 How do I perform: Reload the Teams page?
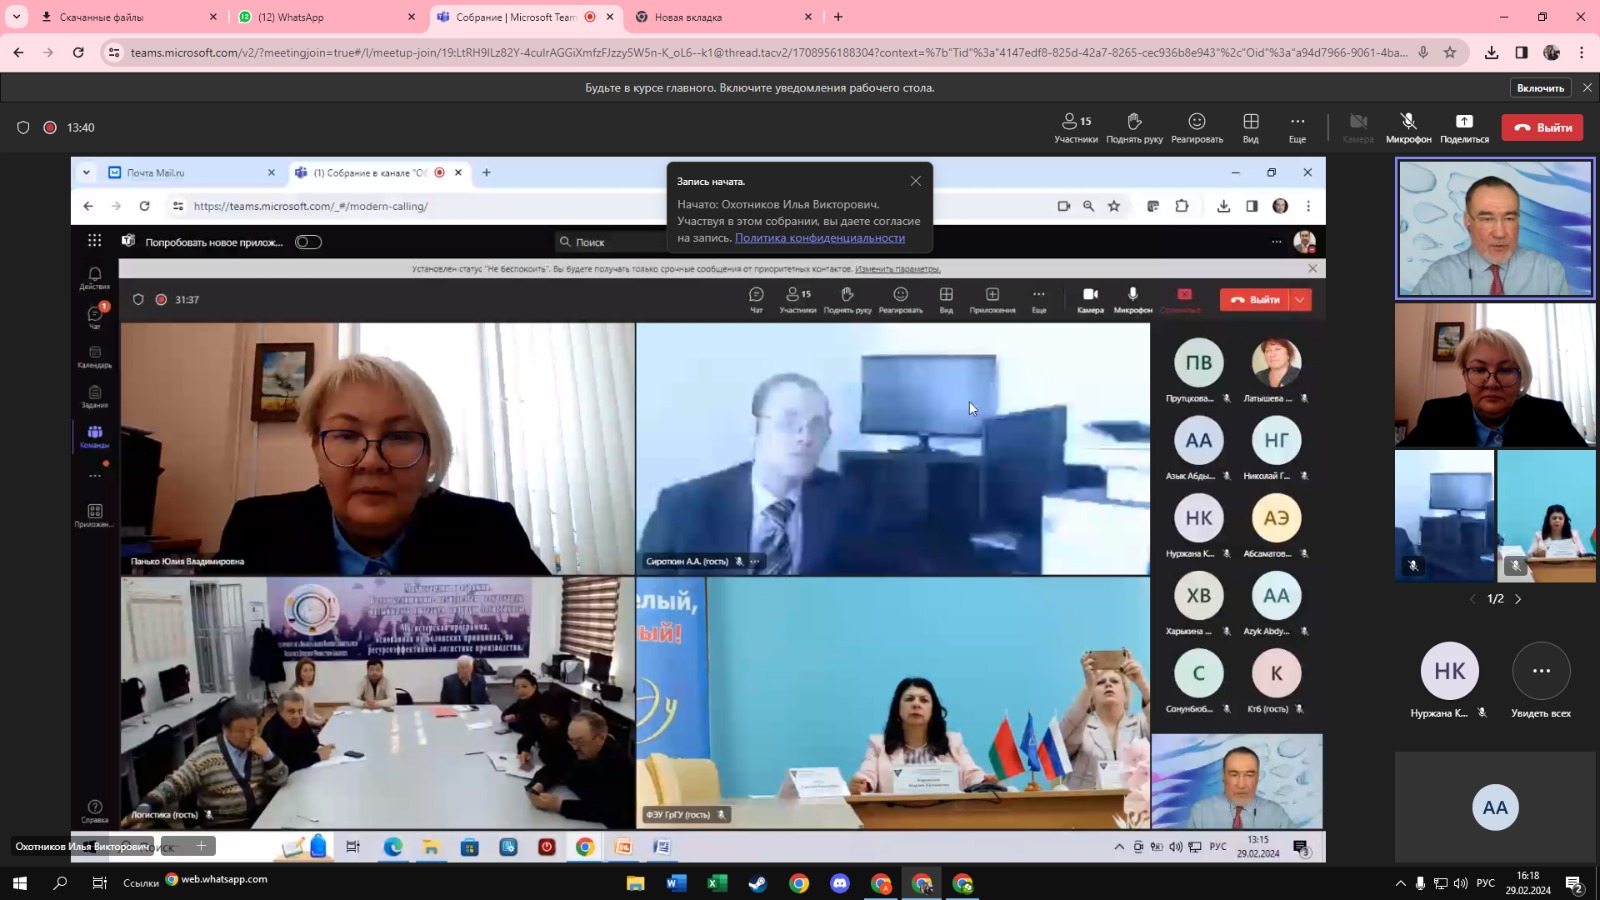(78, 52)
